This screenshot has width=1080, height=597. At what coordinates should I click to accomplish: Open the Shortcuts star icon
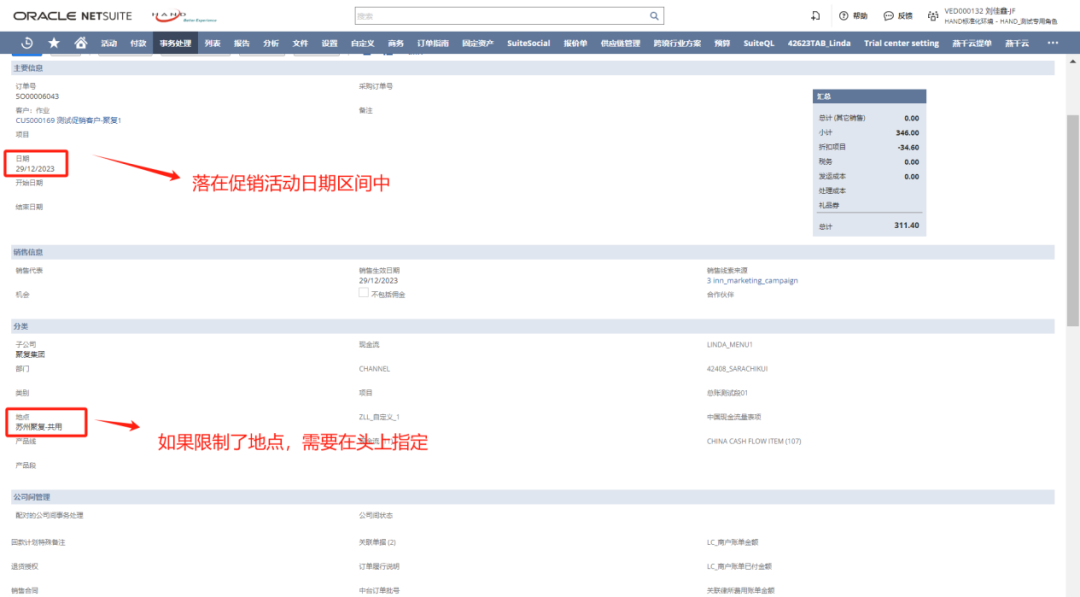pos(54,43)
